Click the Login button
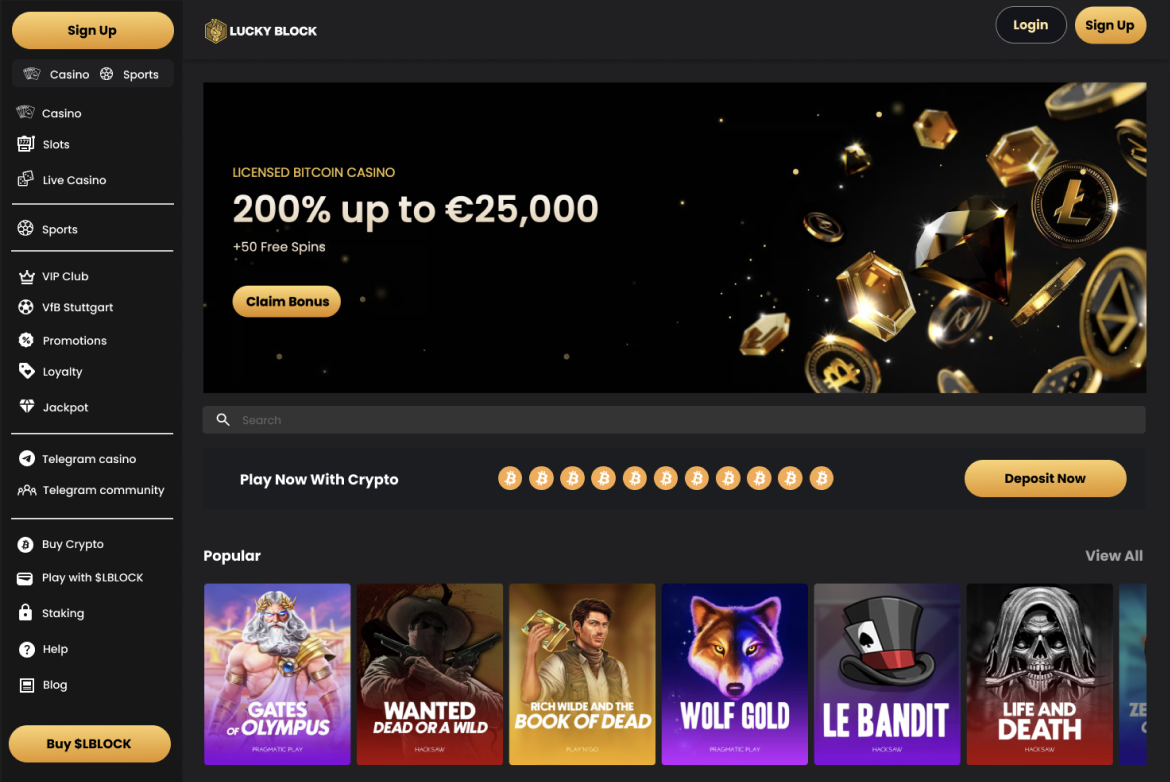1170x782 pixels. click(1030, 25)
